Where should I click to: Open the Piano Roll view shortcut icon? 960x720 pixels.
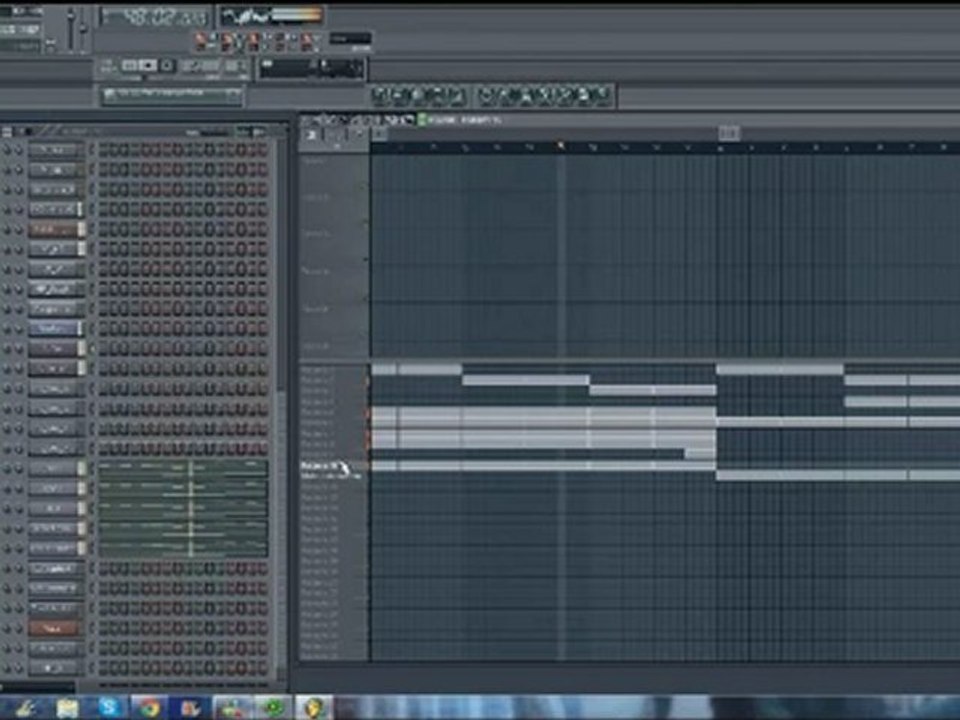(419, 96)
